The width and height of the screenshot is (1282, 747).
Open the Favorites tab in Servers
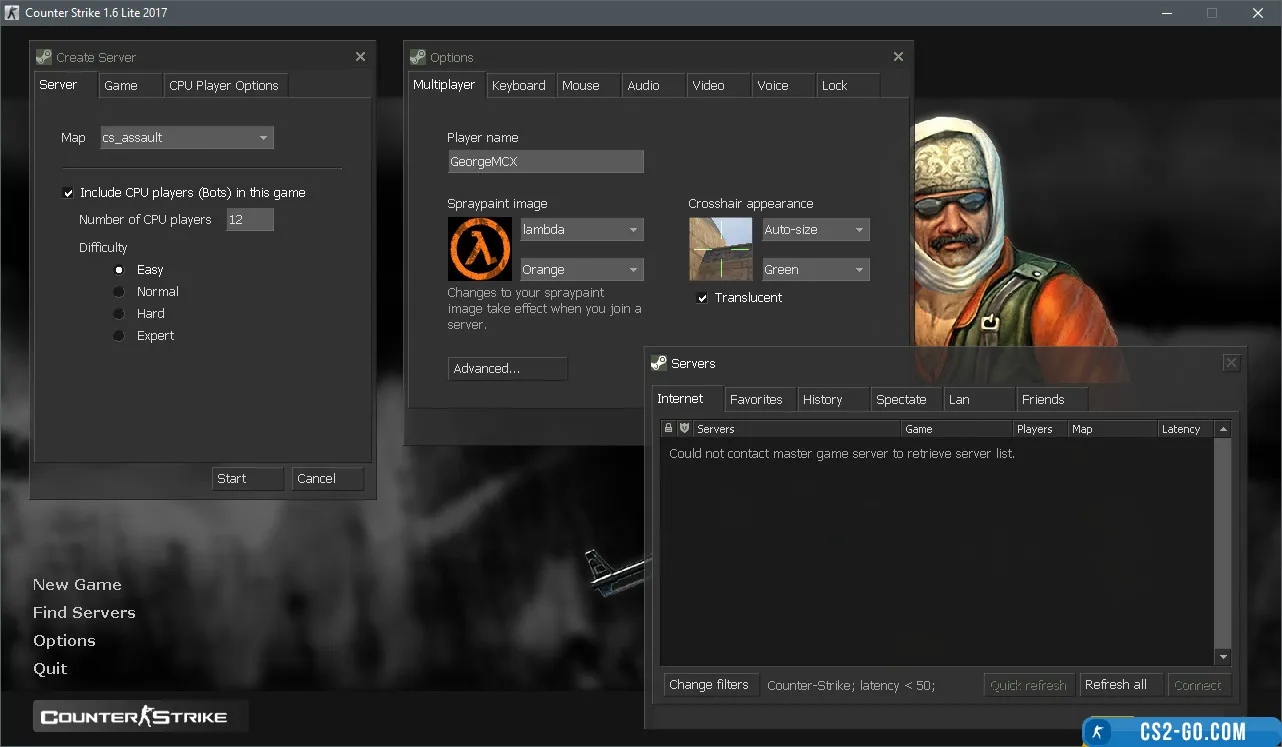point(756,400)
